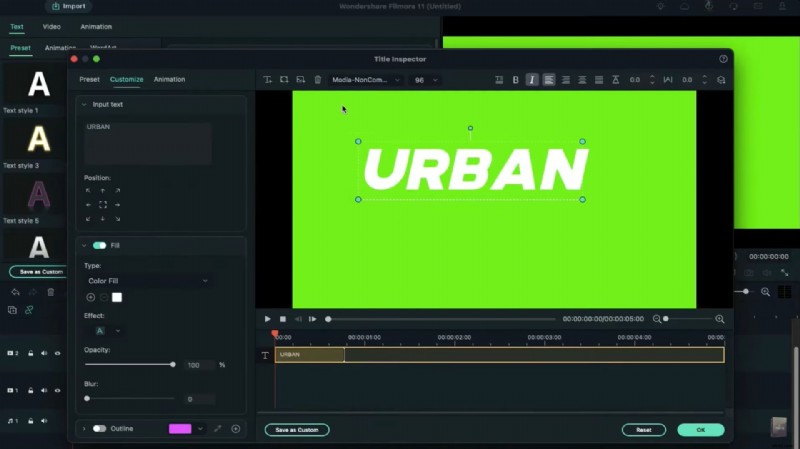Toggle italic text formatting
This screenshot has height=449, width=800.
coord(531,80)
